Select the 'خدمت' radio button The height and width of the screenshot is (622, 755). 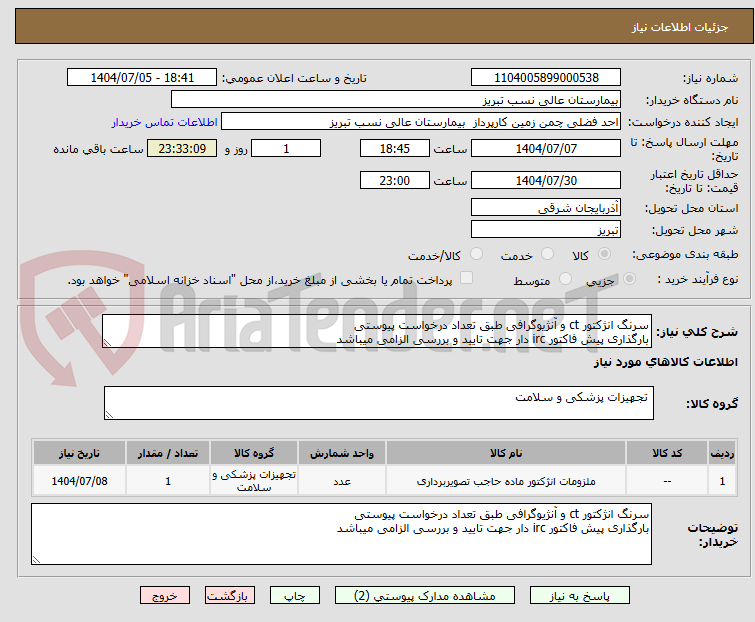pyautogui.click(x=547, y=254)
